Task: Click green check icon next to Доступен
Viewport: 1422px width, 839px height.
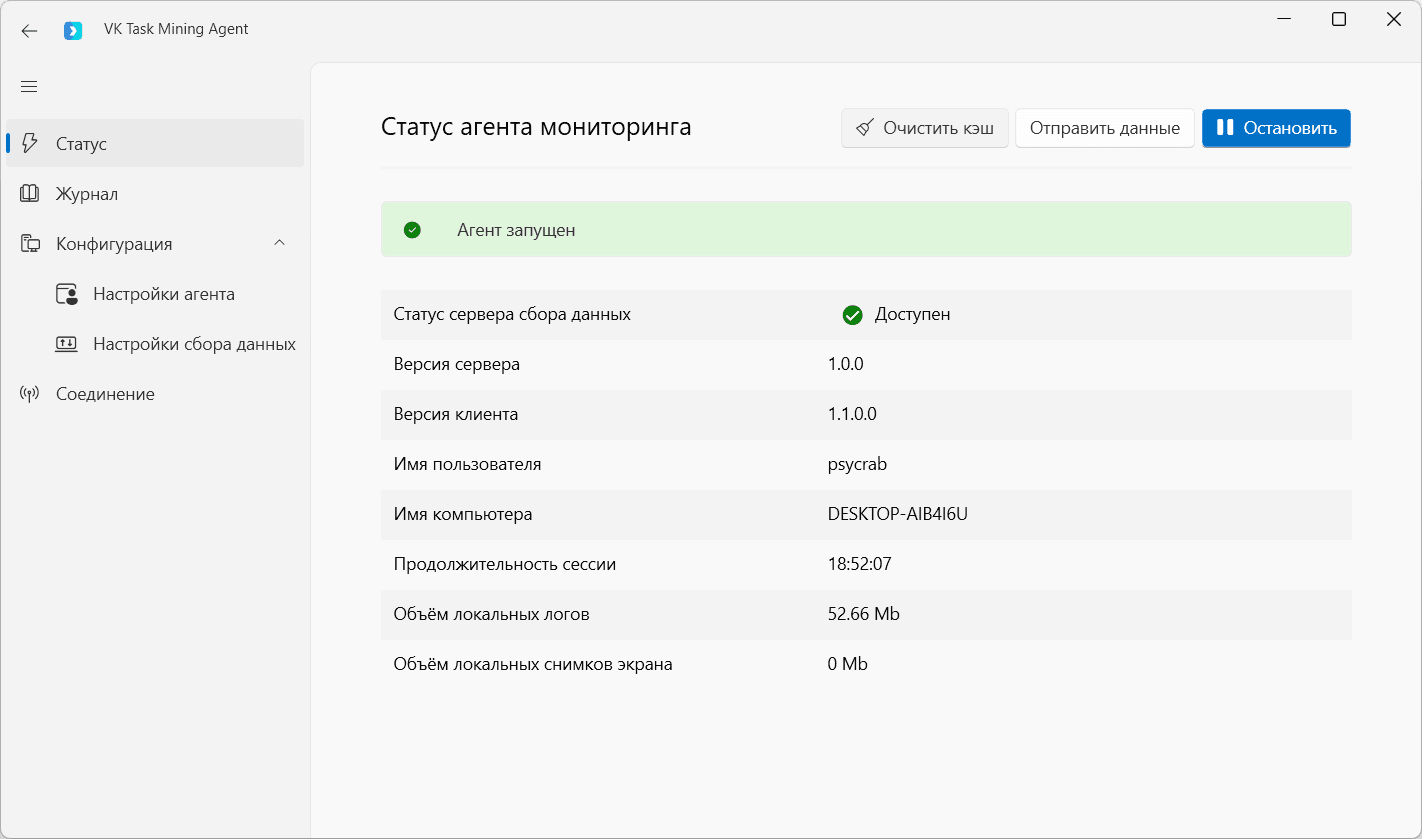Action: pos(852,315)
